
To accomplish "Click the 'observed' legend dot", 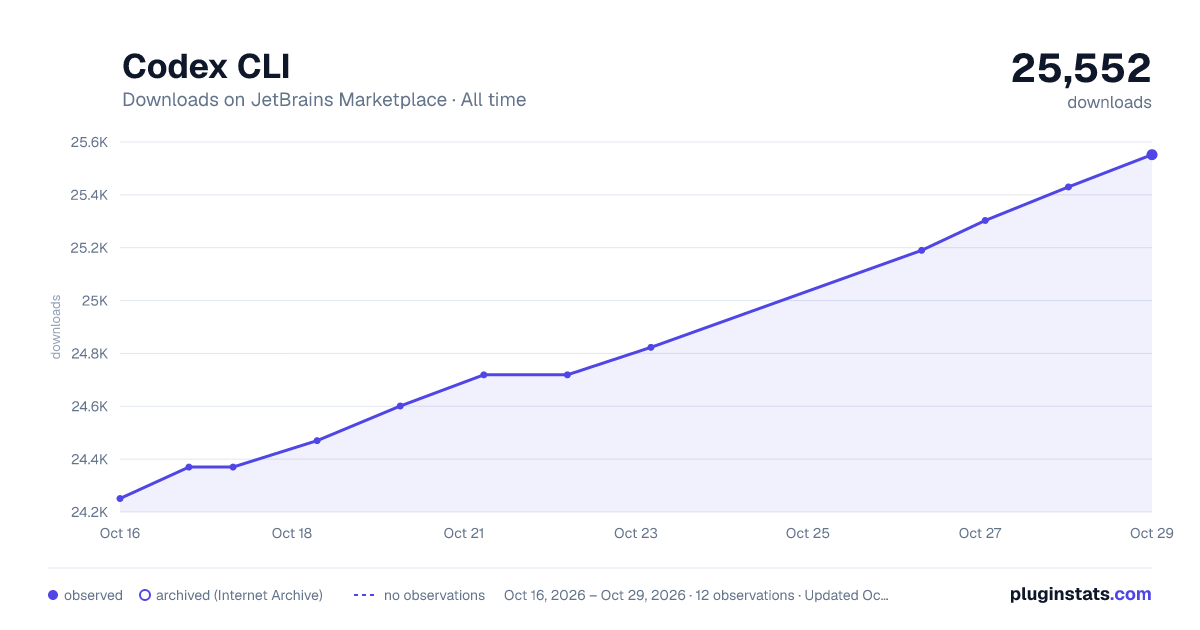I will 53,595.
